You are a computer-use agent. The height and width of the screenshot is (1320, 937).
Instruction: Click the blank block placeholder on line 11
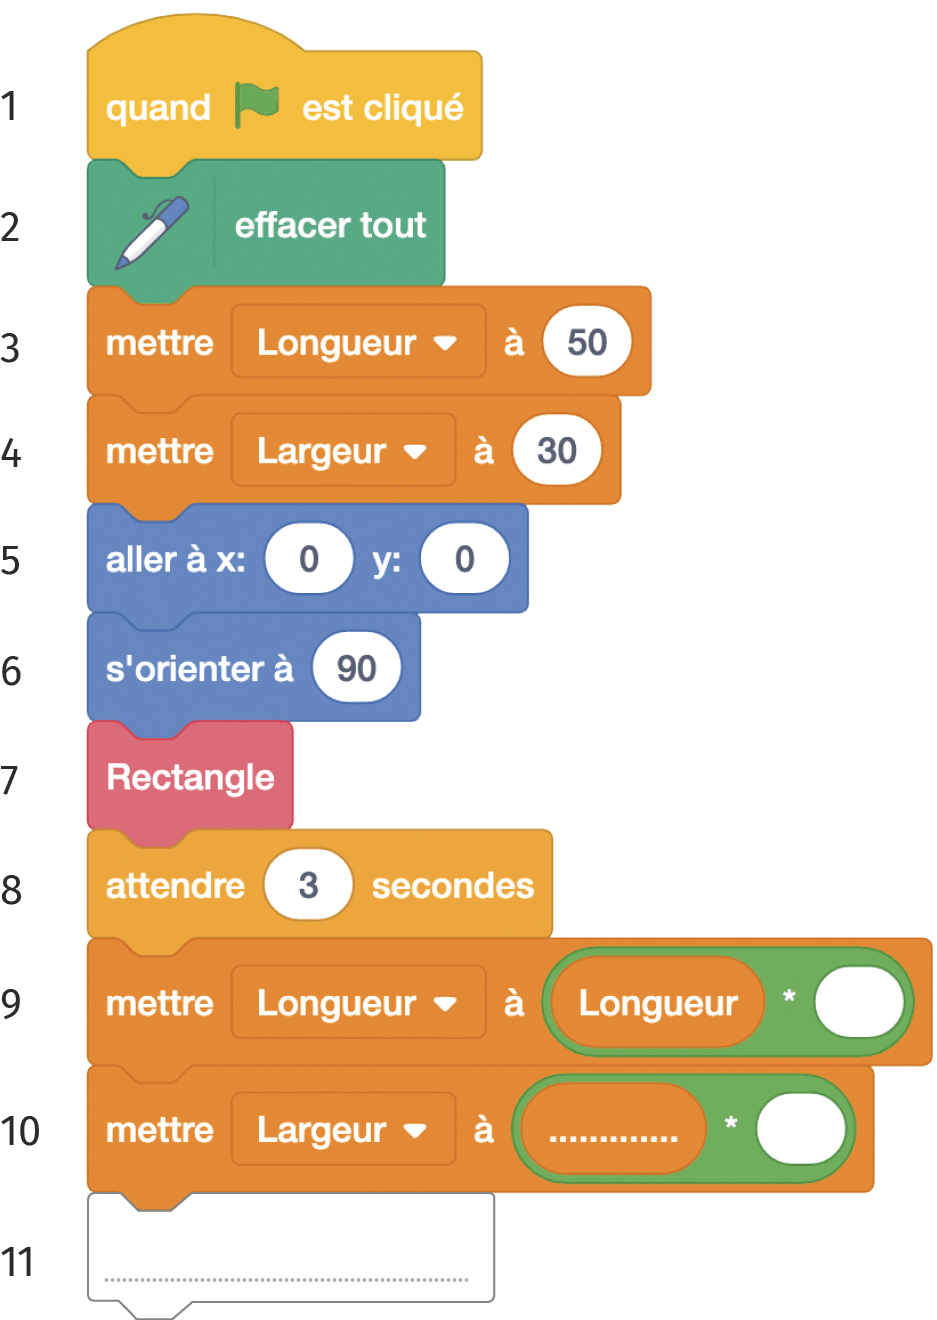(x=291, y=1248)
